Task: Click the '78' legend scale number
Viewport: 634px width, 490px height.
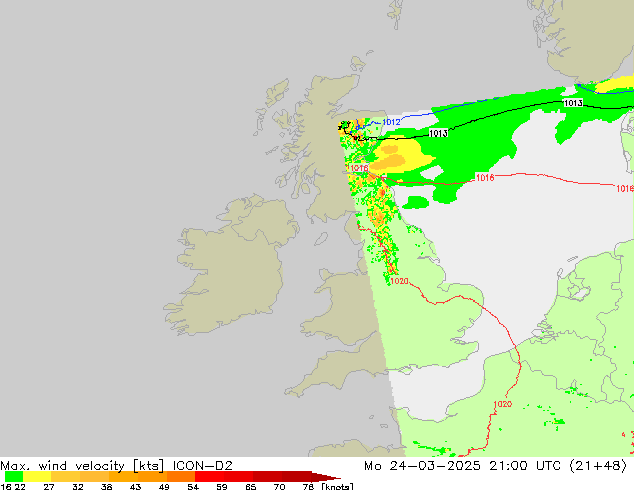Action: [x=308, y=486]
